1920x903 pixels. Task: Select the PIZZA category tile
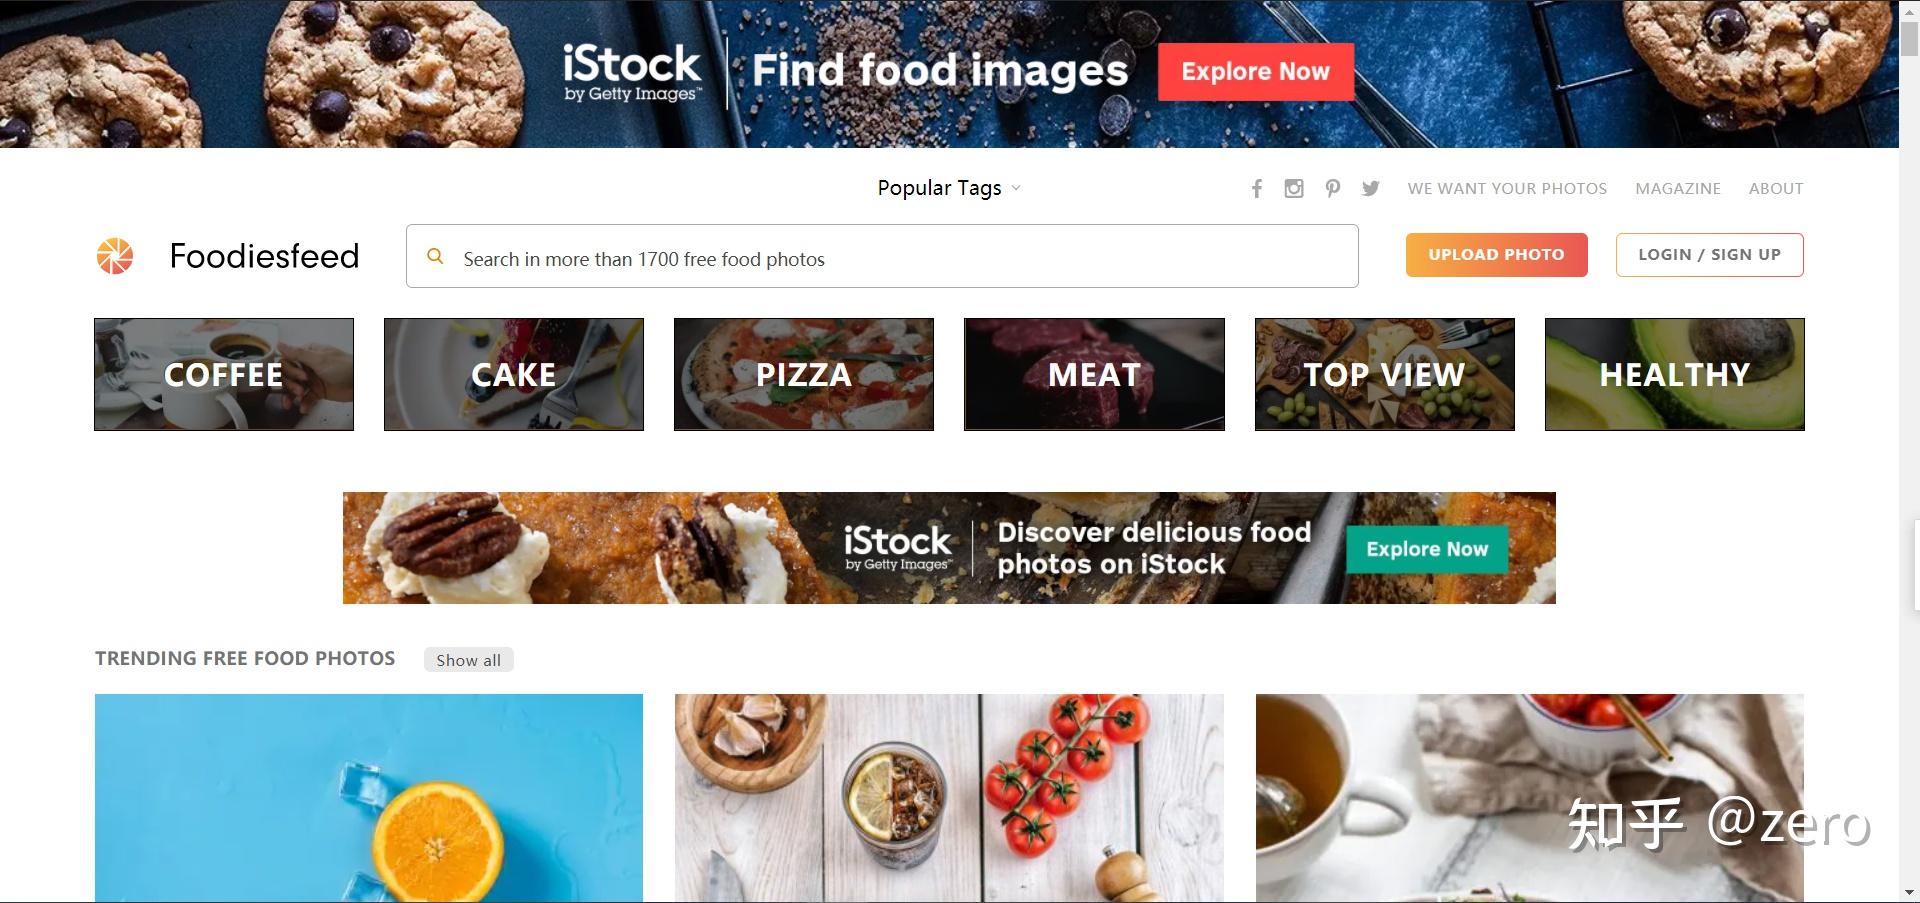[804, 375]
